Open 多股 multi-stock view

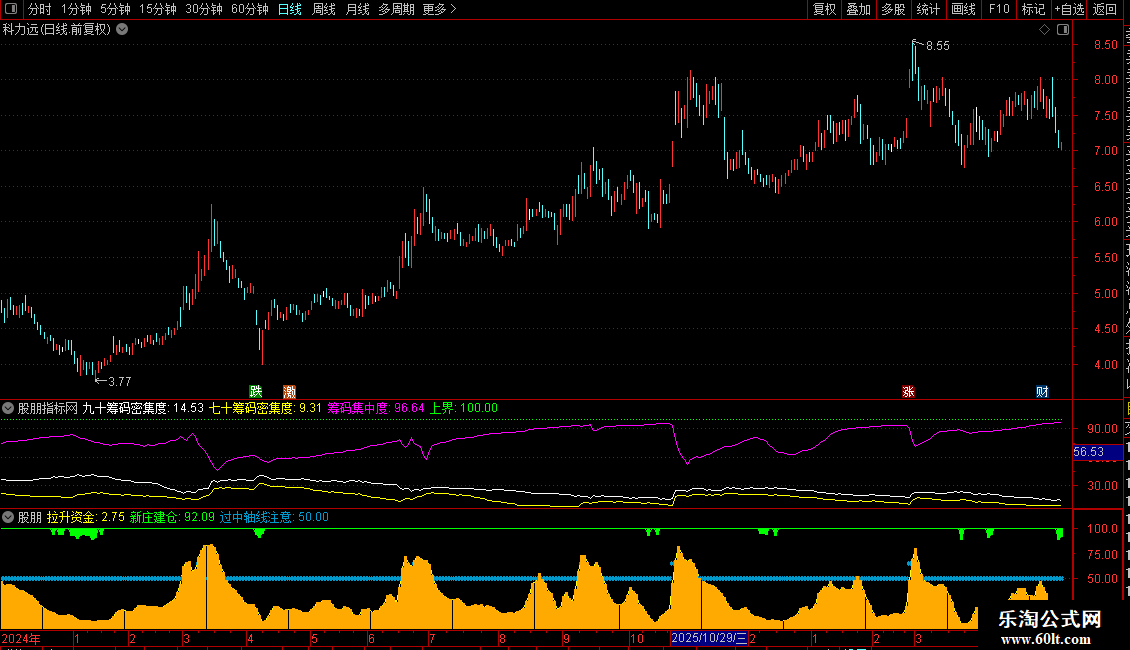[x=893, y=9]
